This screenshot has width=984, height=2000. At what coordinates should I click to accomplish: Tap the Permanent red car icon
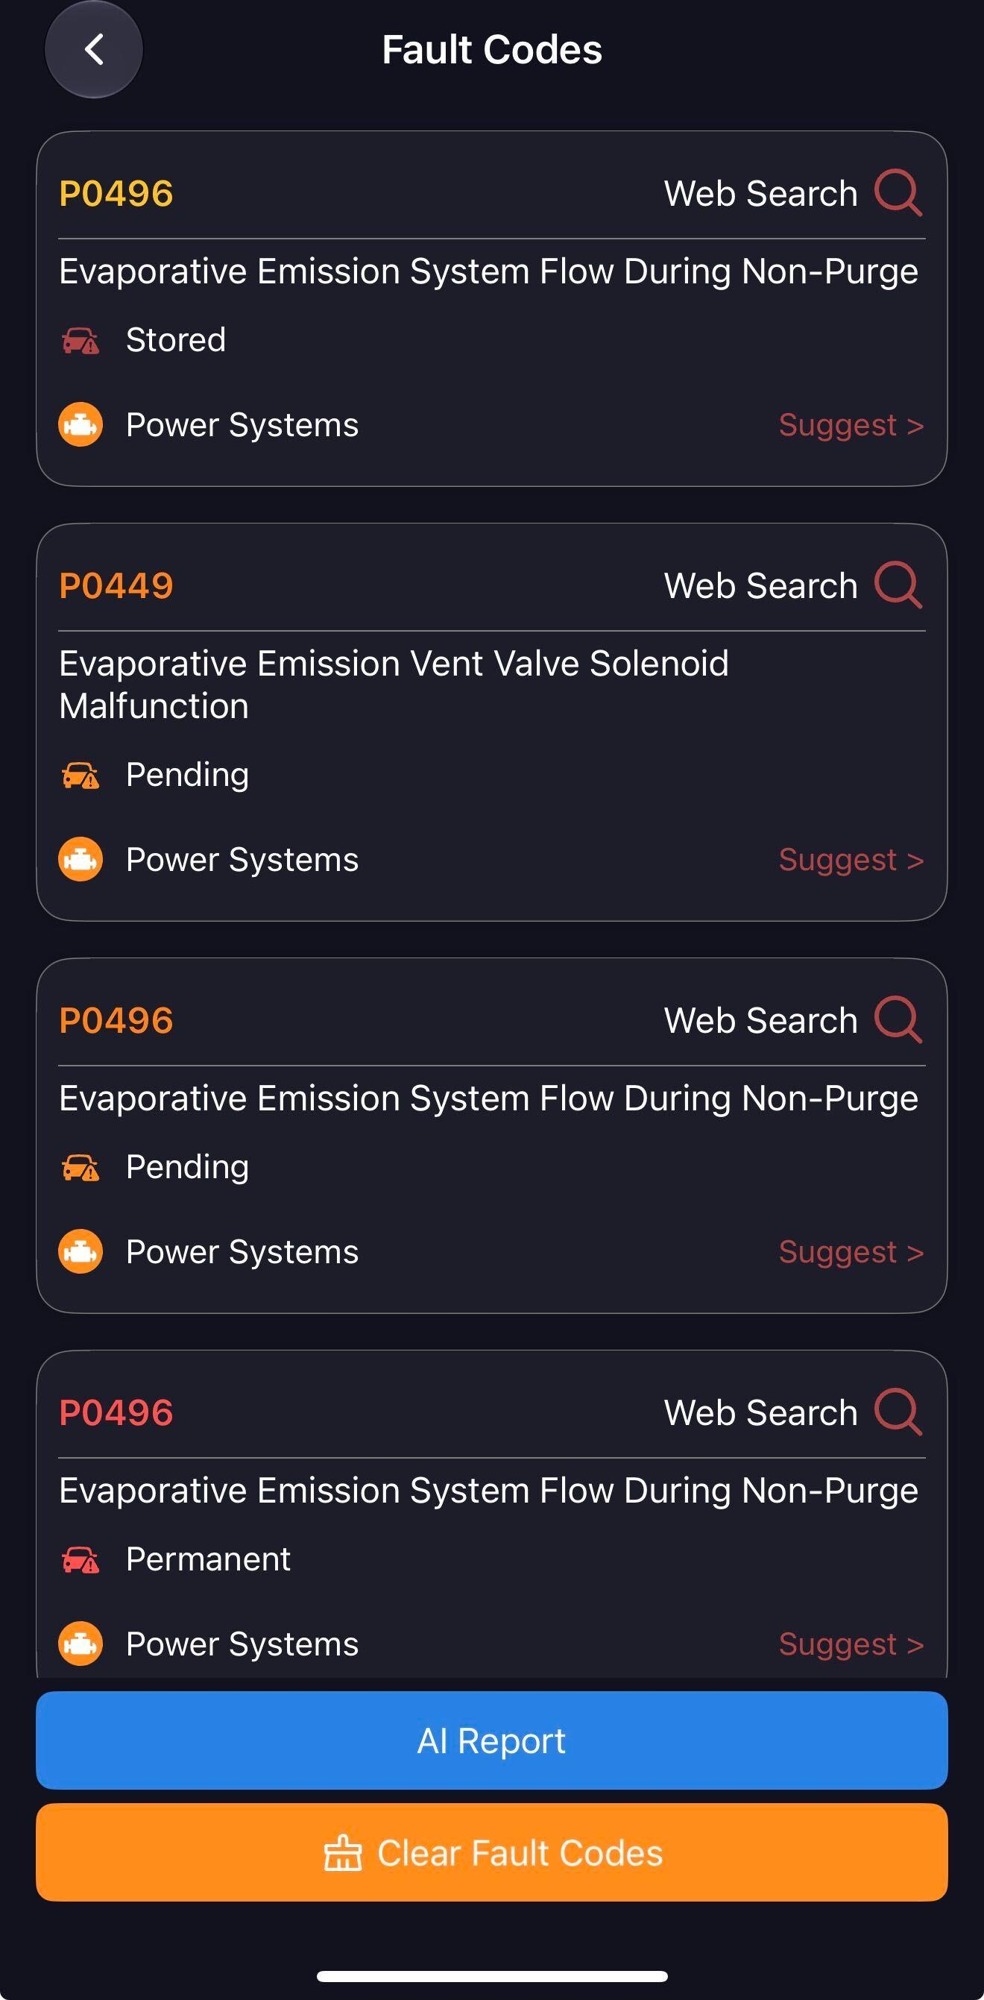[x=81, y=1560]
